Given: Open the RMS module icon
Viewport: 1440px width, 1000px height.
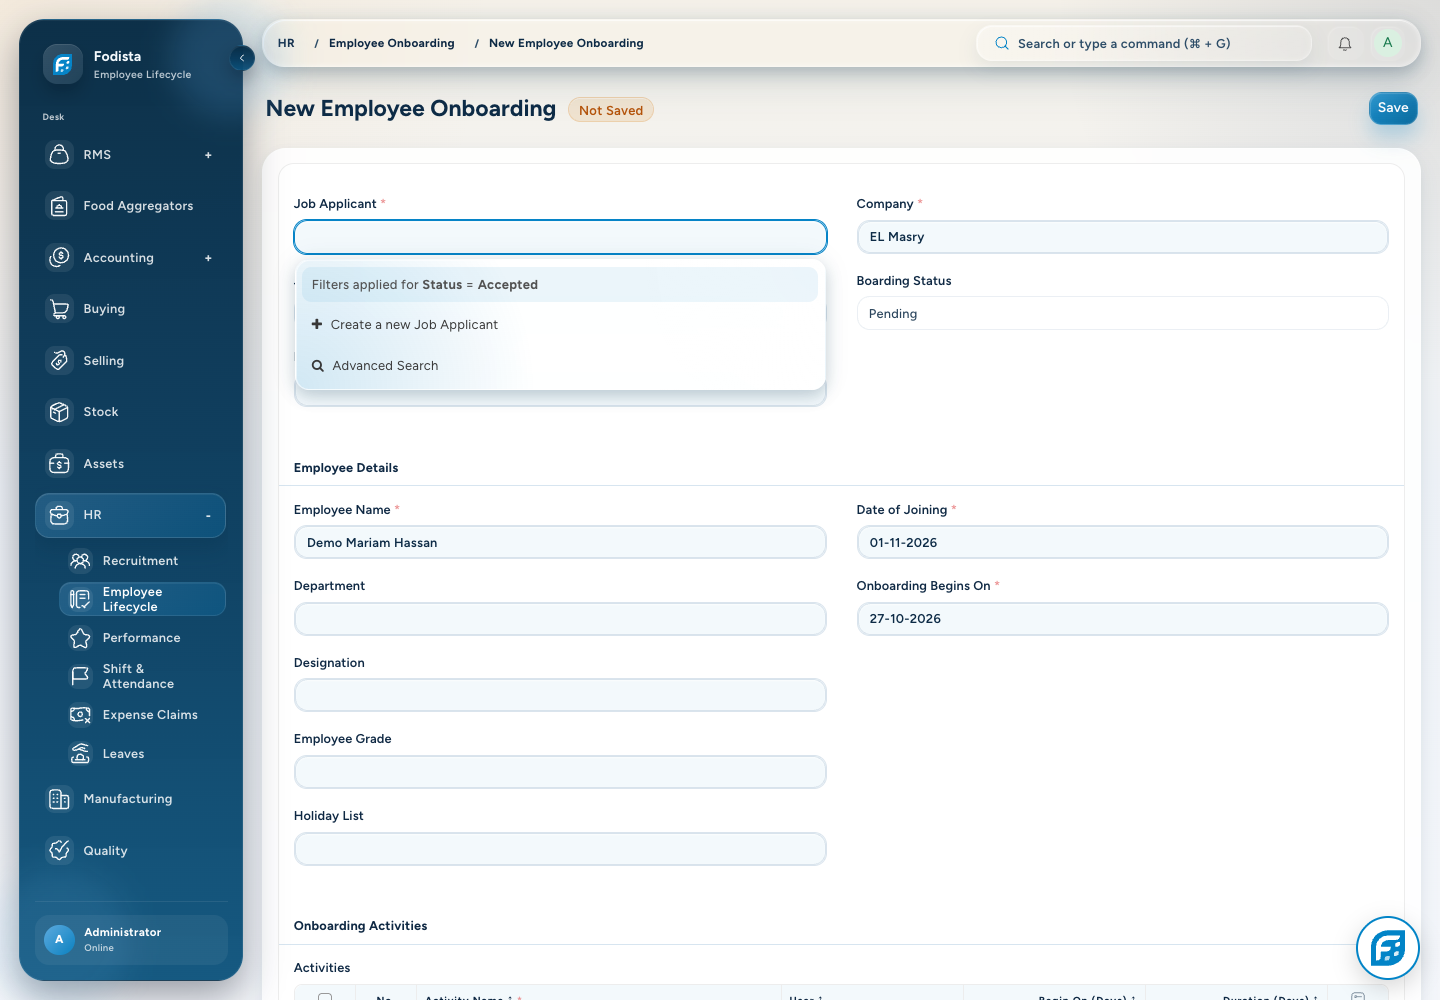Looking at the screenshot, I should (60, 154).
